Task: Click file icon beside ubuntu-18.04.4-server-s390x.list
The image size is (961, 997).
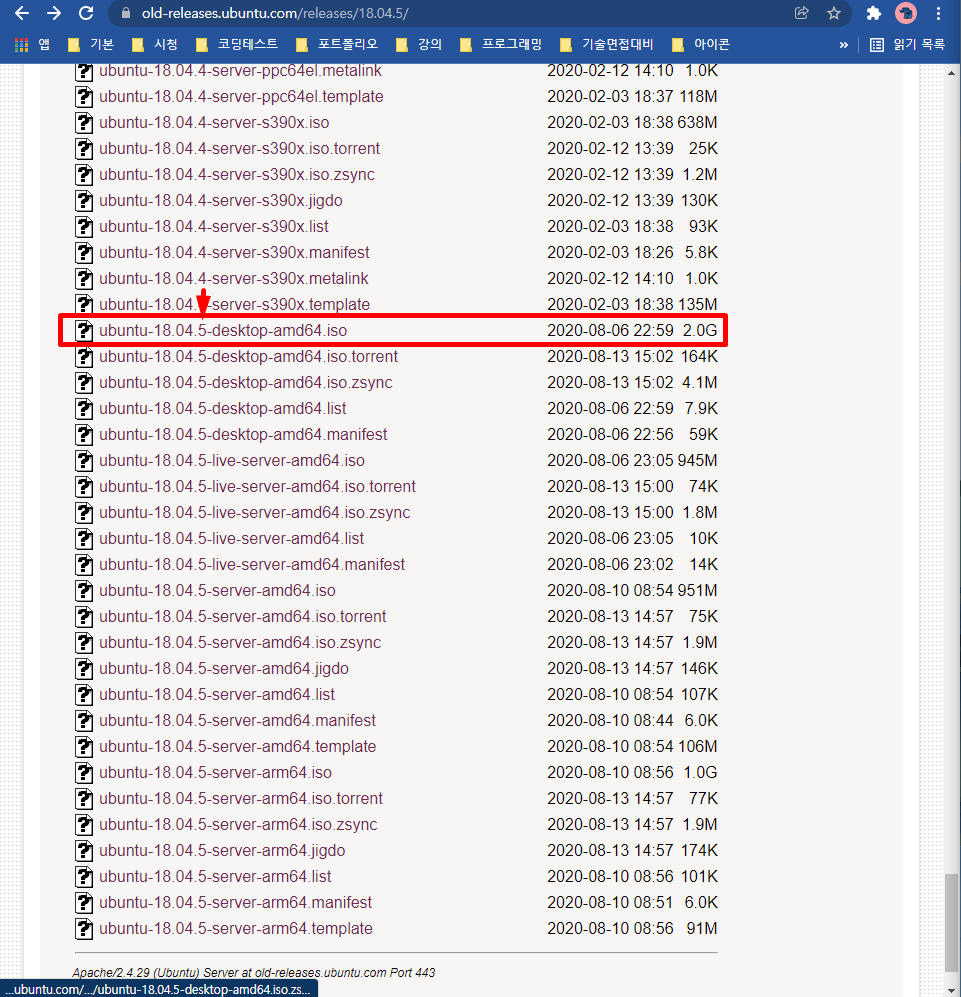Action: pos(84,227)
